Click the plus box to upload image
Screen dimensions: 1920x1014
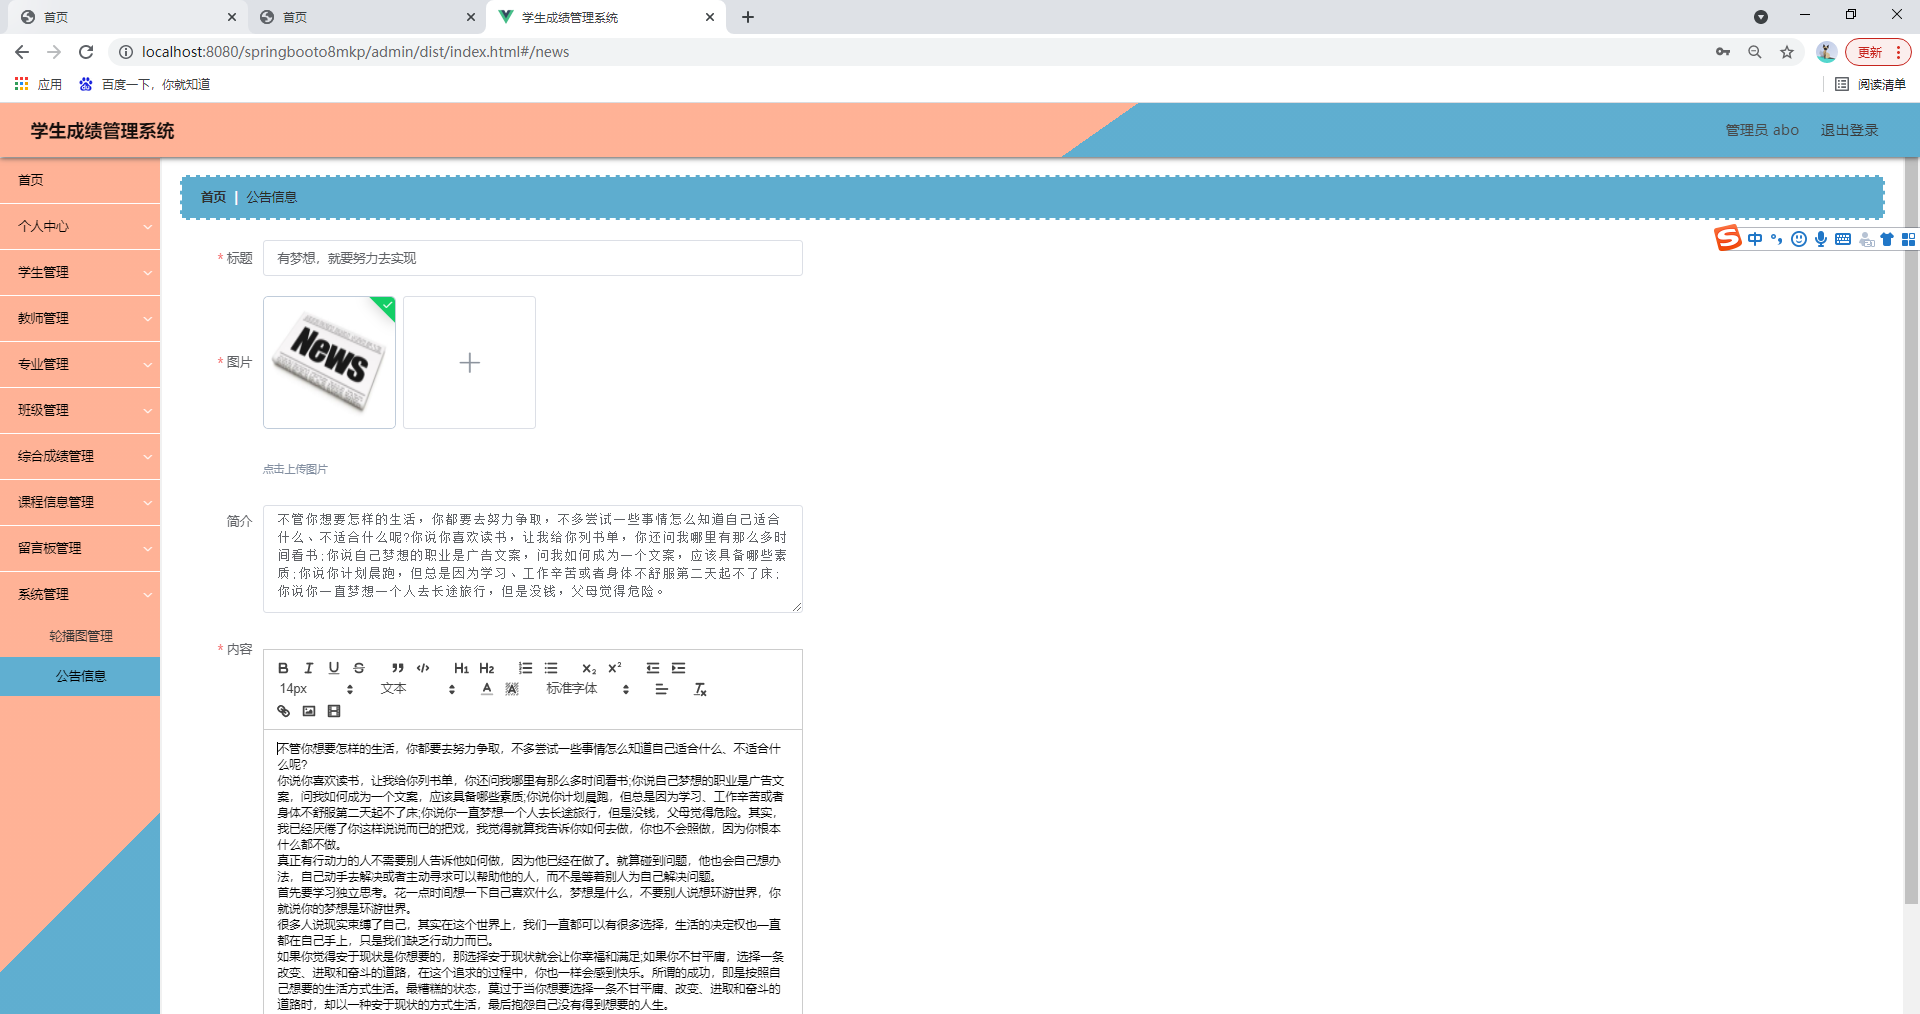click(469, 362)
